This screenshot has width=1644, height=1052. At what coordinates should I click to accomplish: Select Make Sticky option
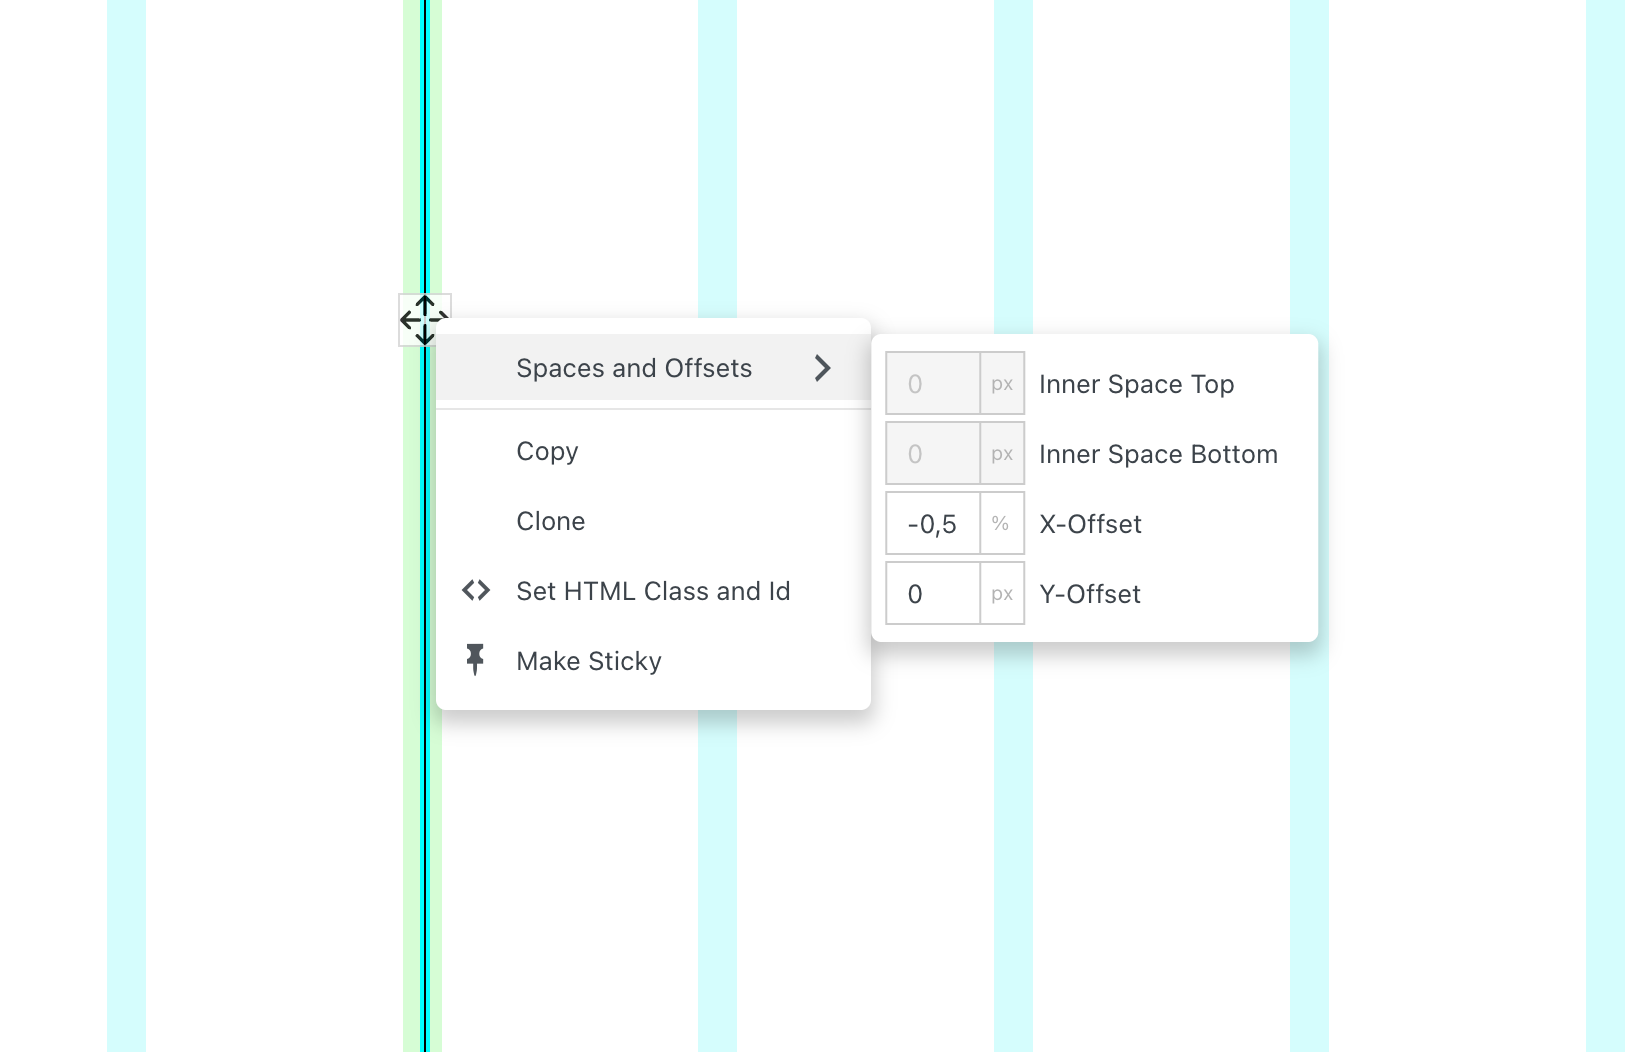tap(589, 661)
